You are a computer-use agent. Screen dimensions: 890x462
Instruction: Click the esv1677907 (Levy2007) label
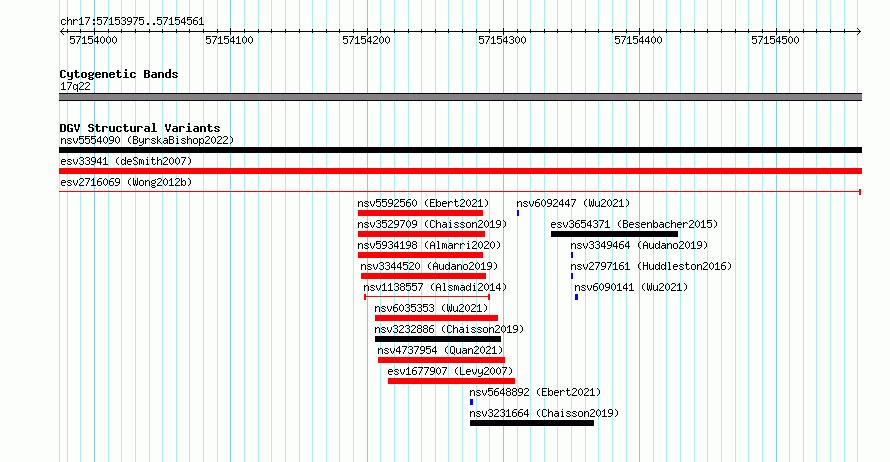[450, 371]
